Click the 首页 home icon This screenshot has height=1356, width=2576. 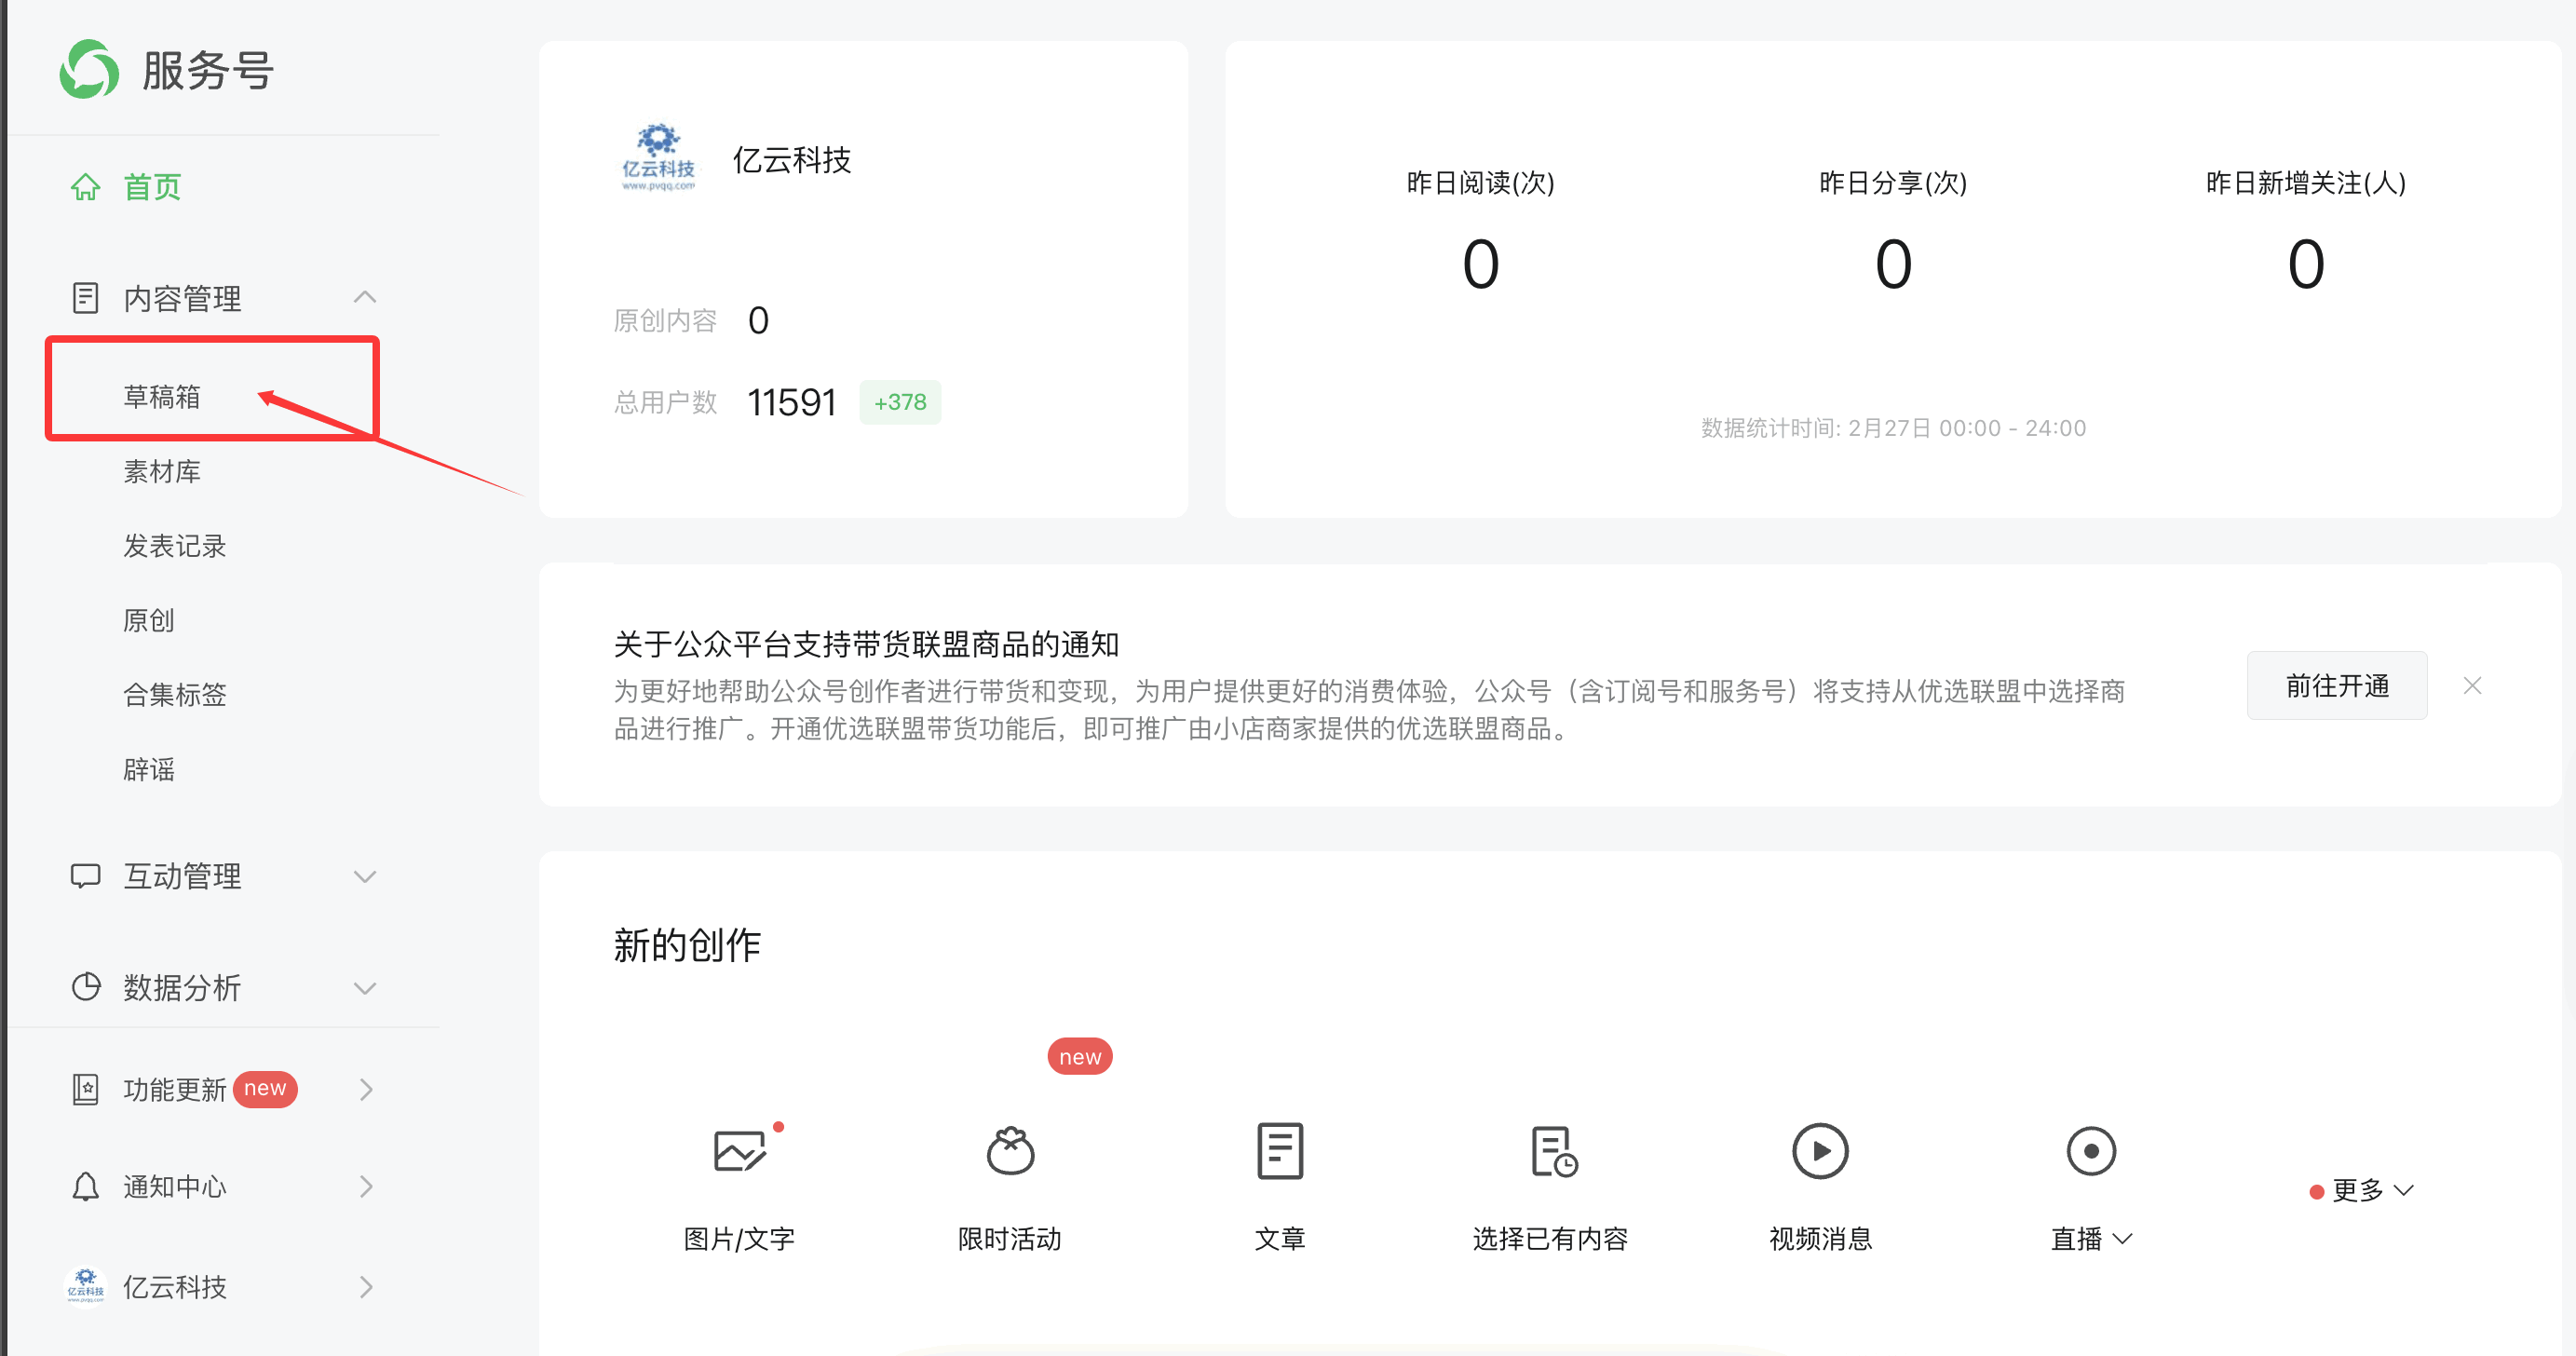click(86, 187)
